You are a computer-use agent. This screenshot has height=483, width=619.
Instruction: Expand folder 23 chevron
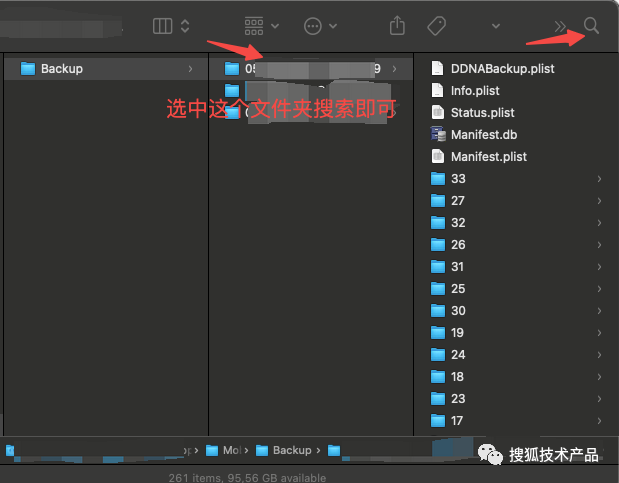pyautogui.click(x=599, y=399)
